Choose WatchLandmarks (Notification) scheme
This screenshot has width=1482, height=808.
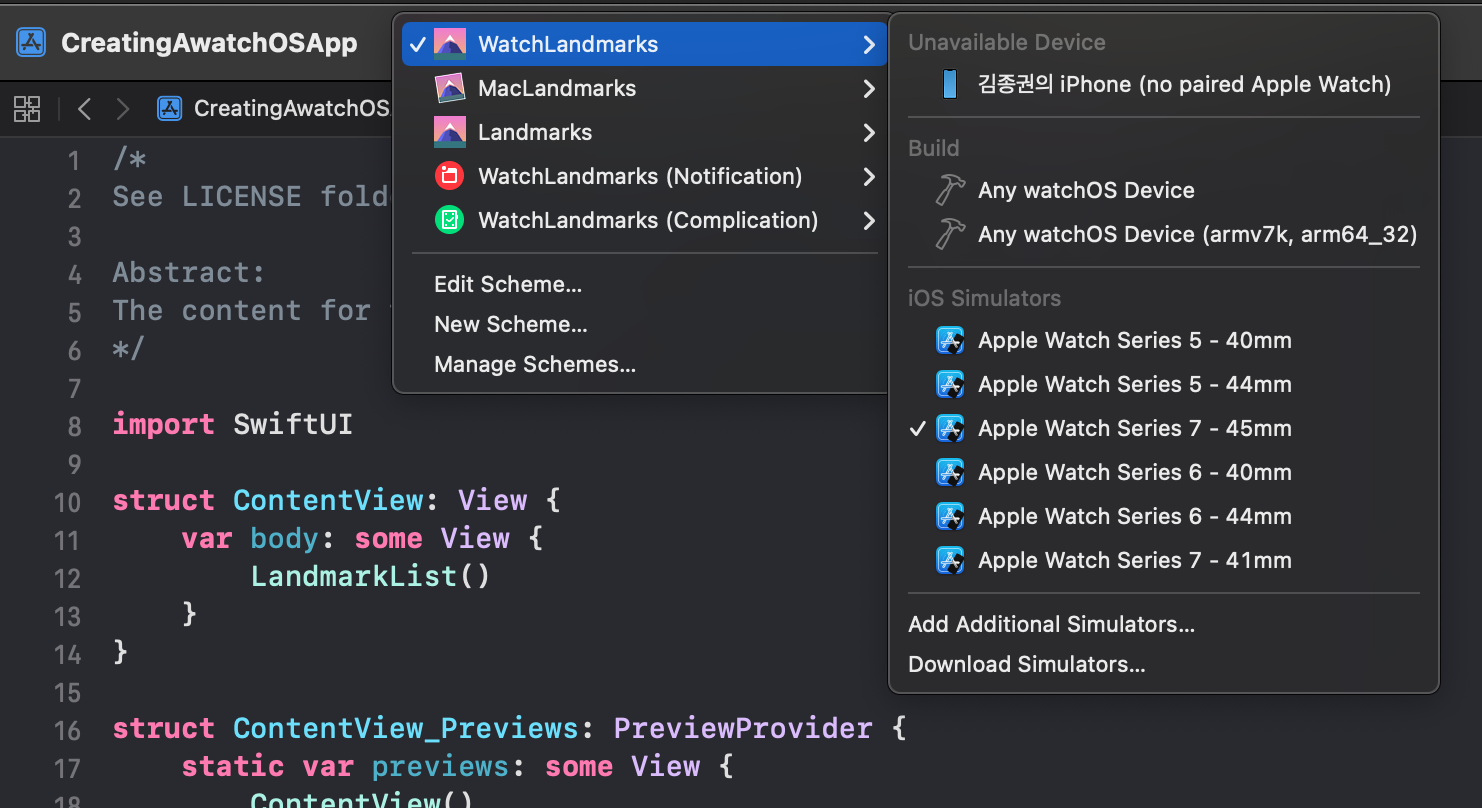click(645, 176)
